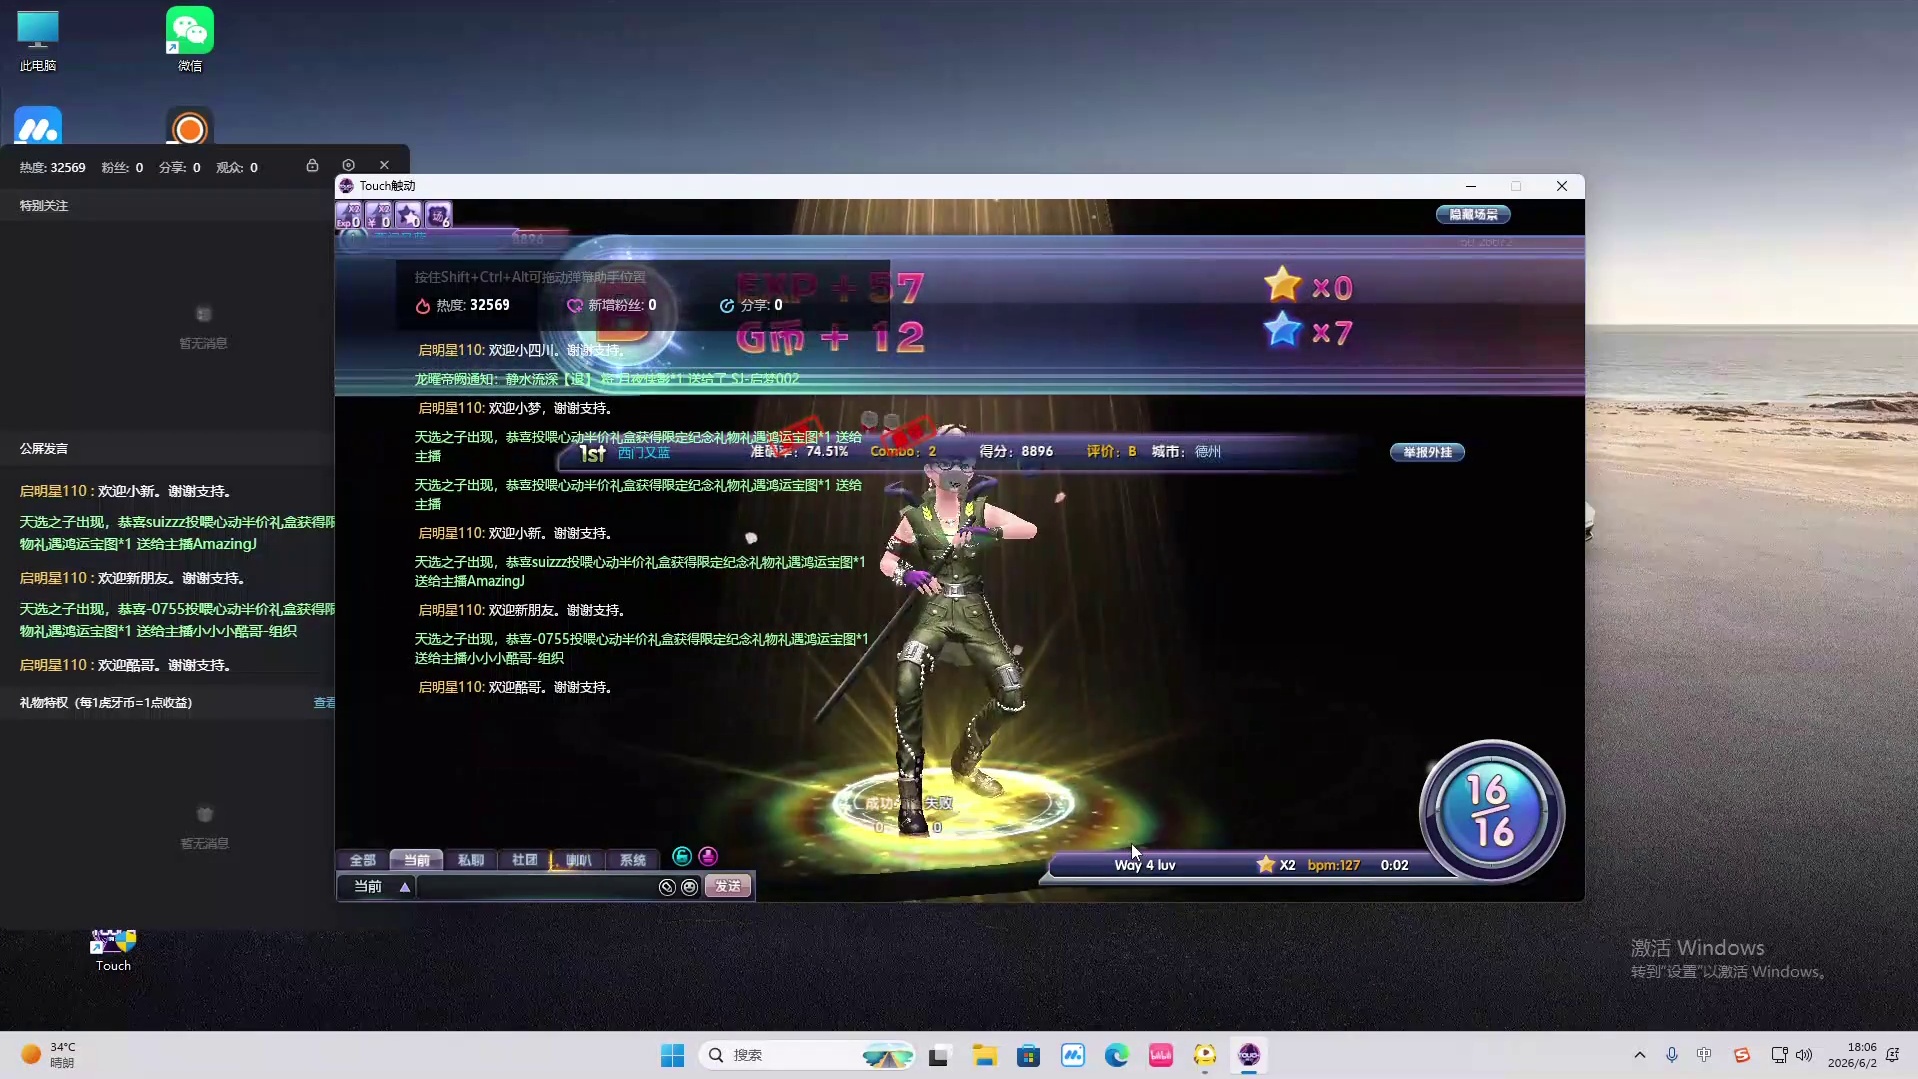
Task: Open the bilibili app on the taskbar
Action: pos(1161,1055)
